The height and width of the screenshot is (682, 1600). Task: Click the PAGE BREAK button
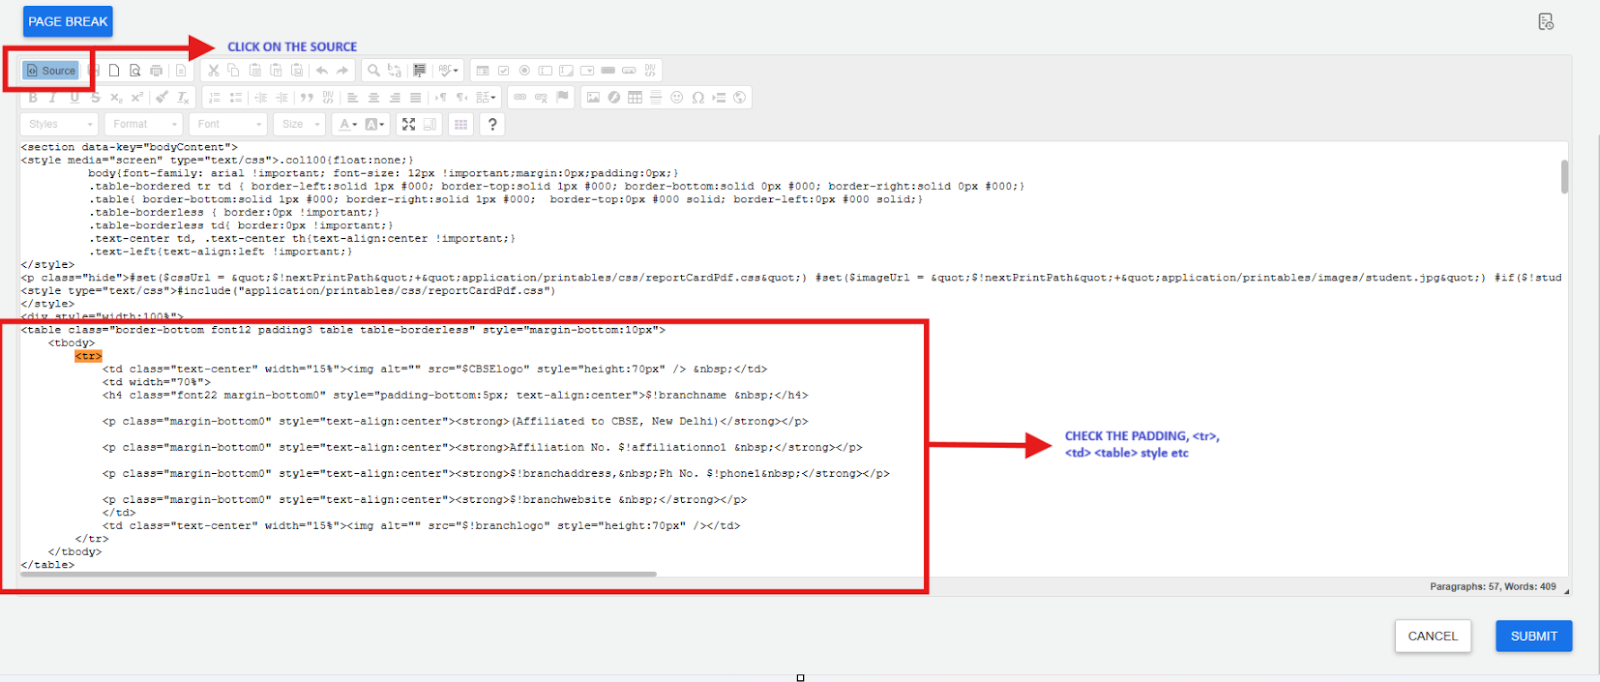coord(68,21)
